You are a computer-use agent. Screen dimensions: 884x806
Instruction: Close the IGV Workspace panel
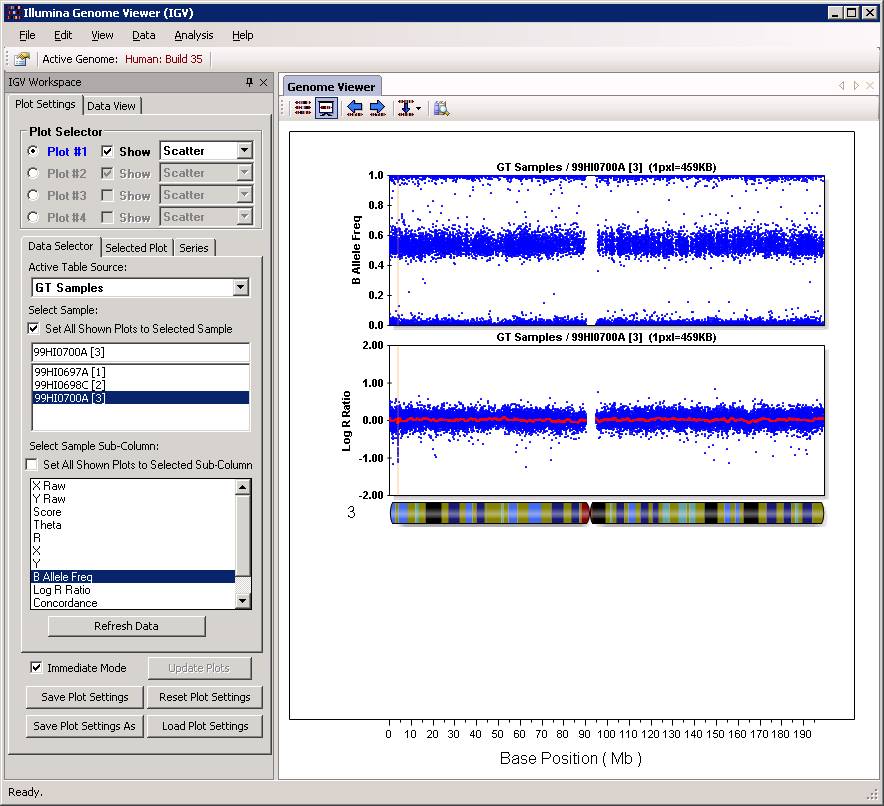click(x=263, y=82)
